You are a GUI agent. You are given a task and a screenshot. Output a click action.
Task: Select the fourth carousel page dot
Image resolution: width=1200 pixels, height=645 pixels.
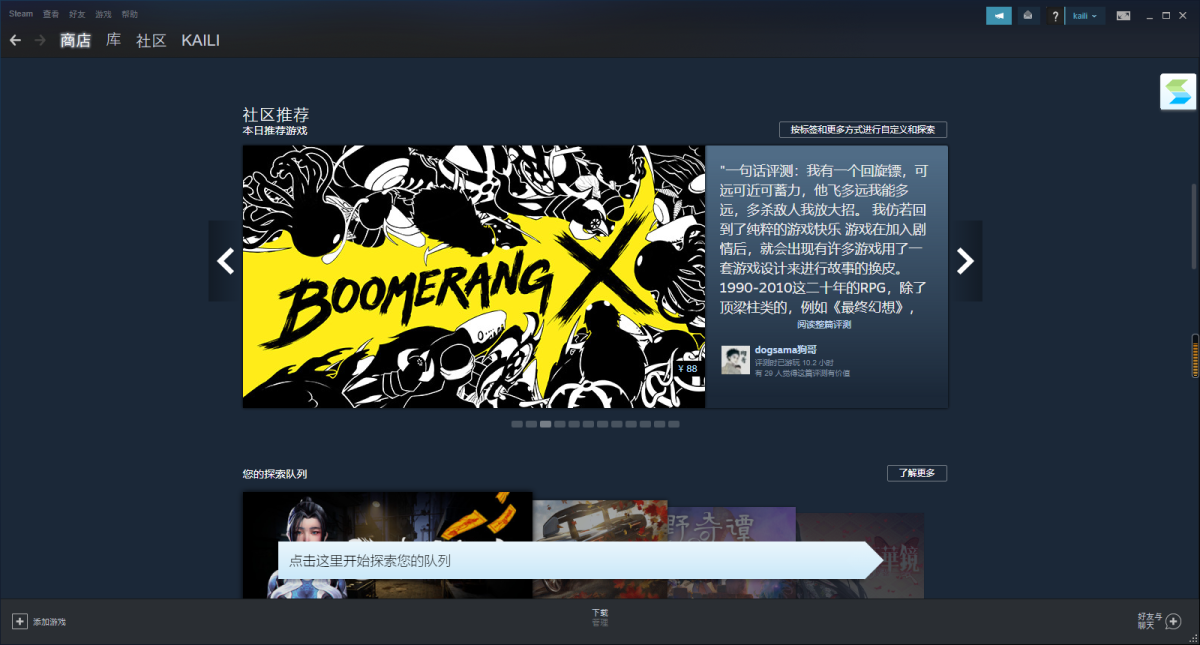click(560, 424)
